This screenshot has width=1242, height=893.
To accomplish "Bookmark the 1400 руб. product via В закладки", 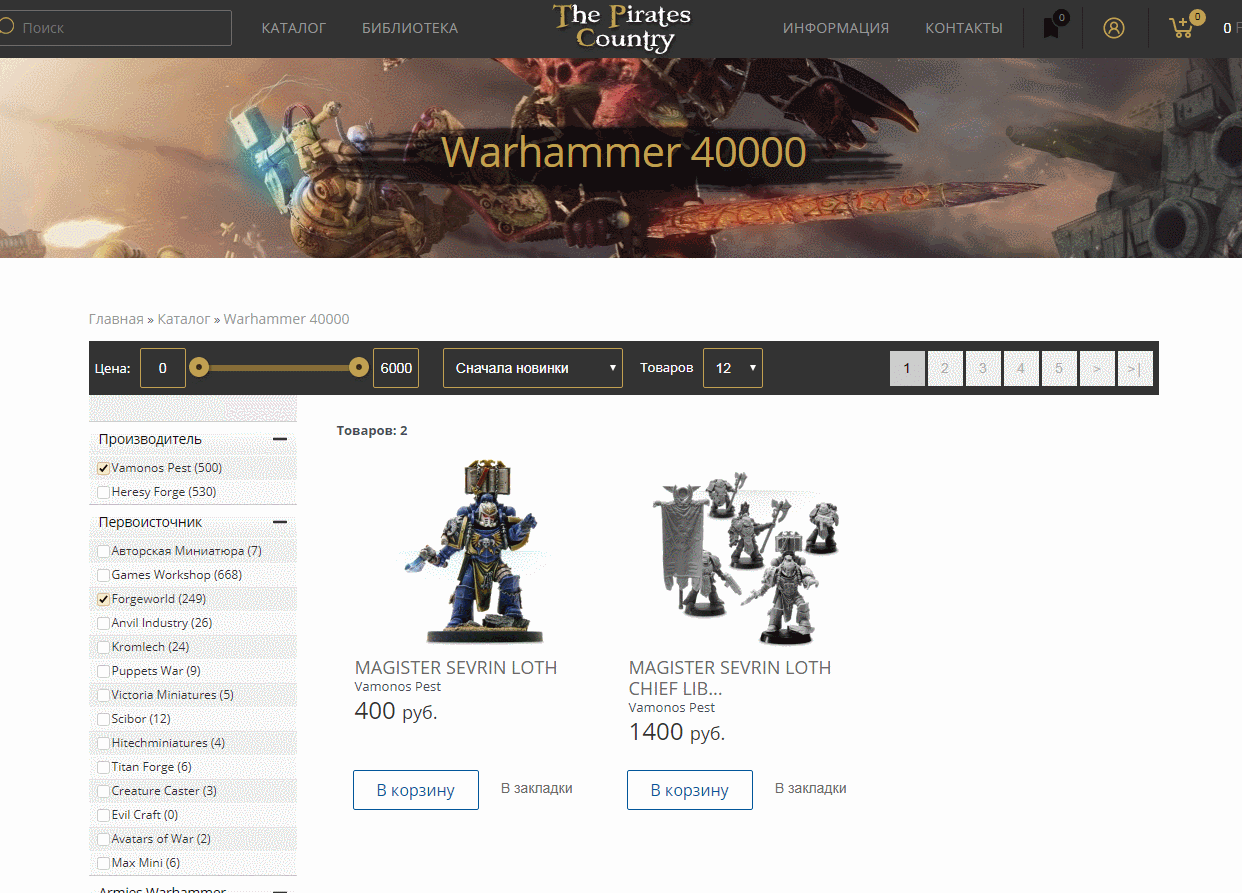I will [811, 788].
